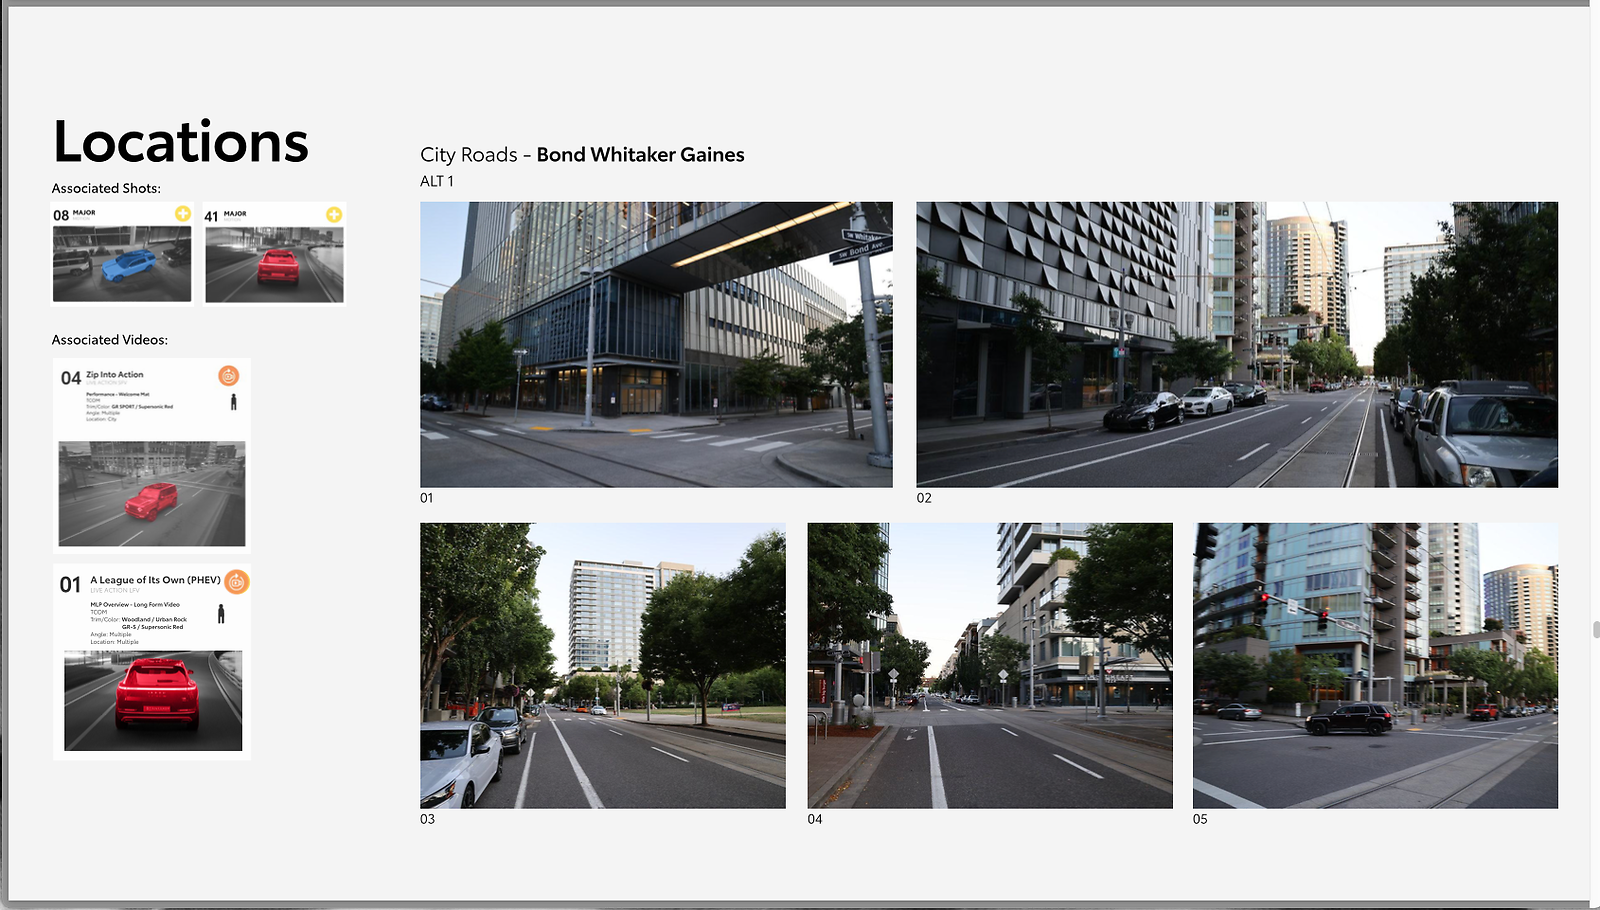Image resolution: width=1600 pixels, height=910 pixels.
Task: View location photo 03 with white car
Action: pyautogui.click(x=603, y=665)
